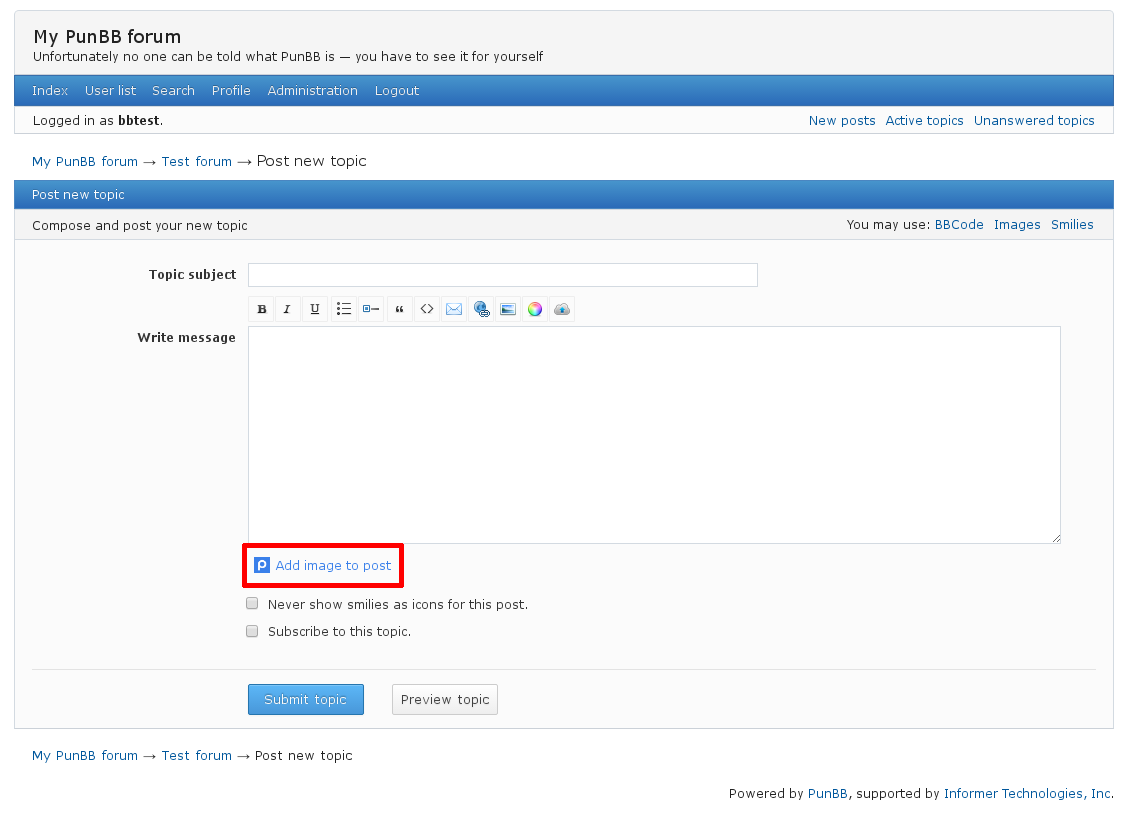Apply italic formatting to the message
This screenshot has width=1140, height=815.
click(288, 309)
